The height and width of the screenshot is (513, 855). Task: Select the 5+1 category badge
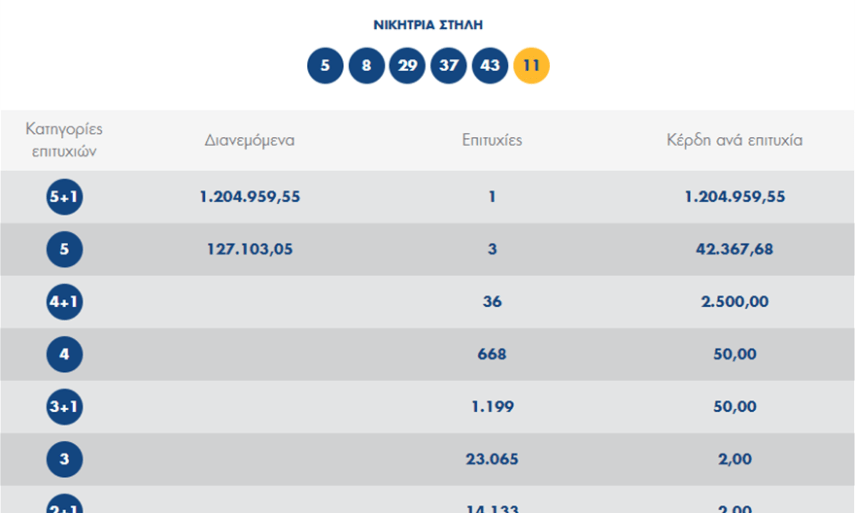(x=64, y=197)
